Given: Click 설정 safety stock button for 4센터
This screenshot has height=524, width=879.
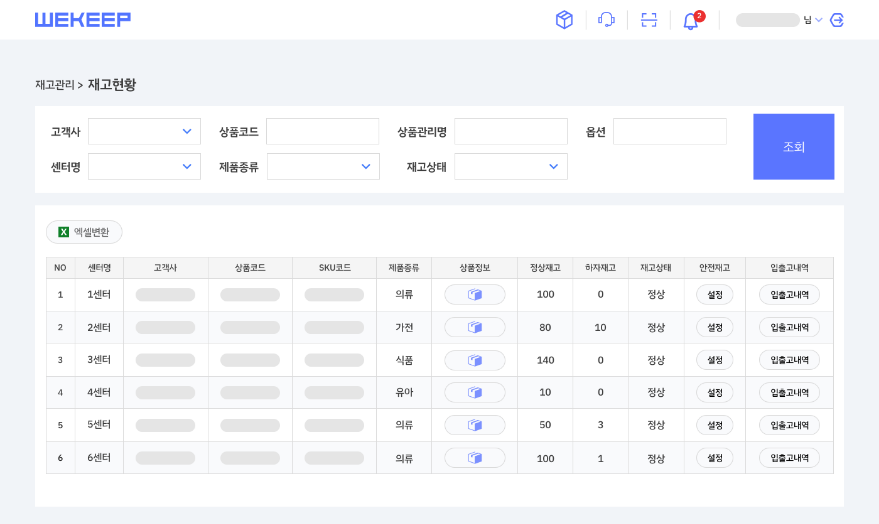Looking at the screenshot, I should click(x=715, y=393).
